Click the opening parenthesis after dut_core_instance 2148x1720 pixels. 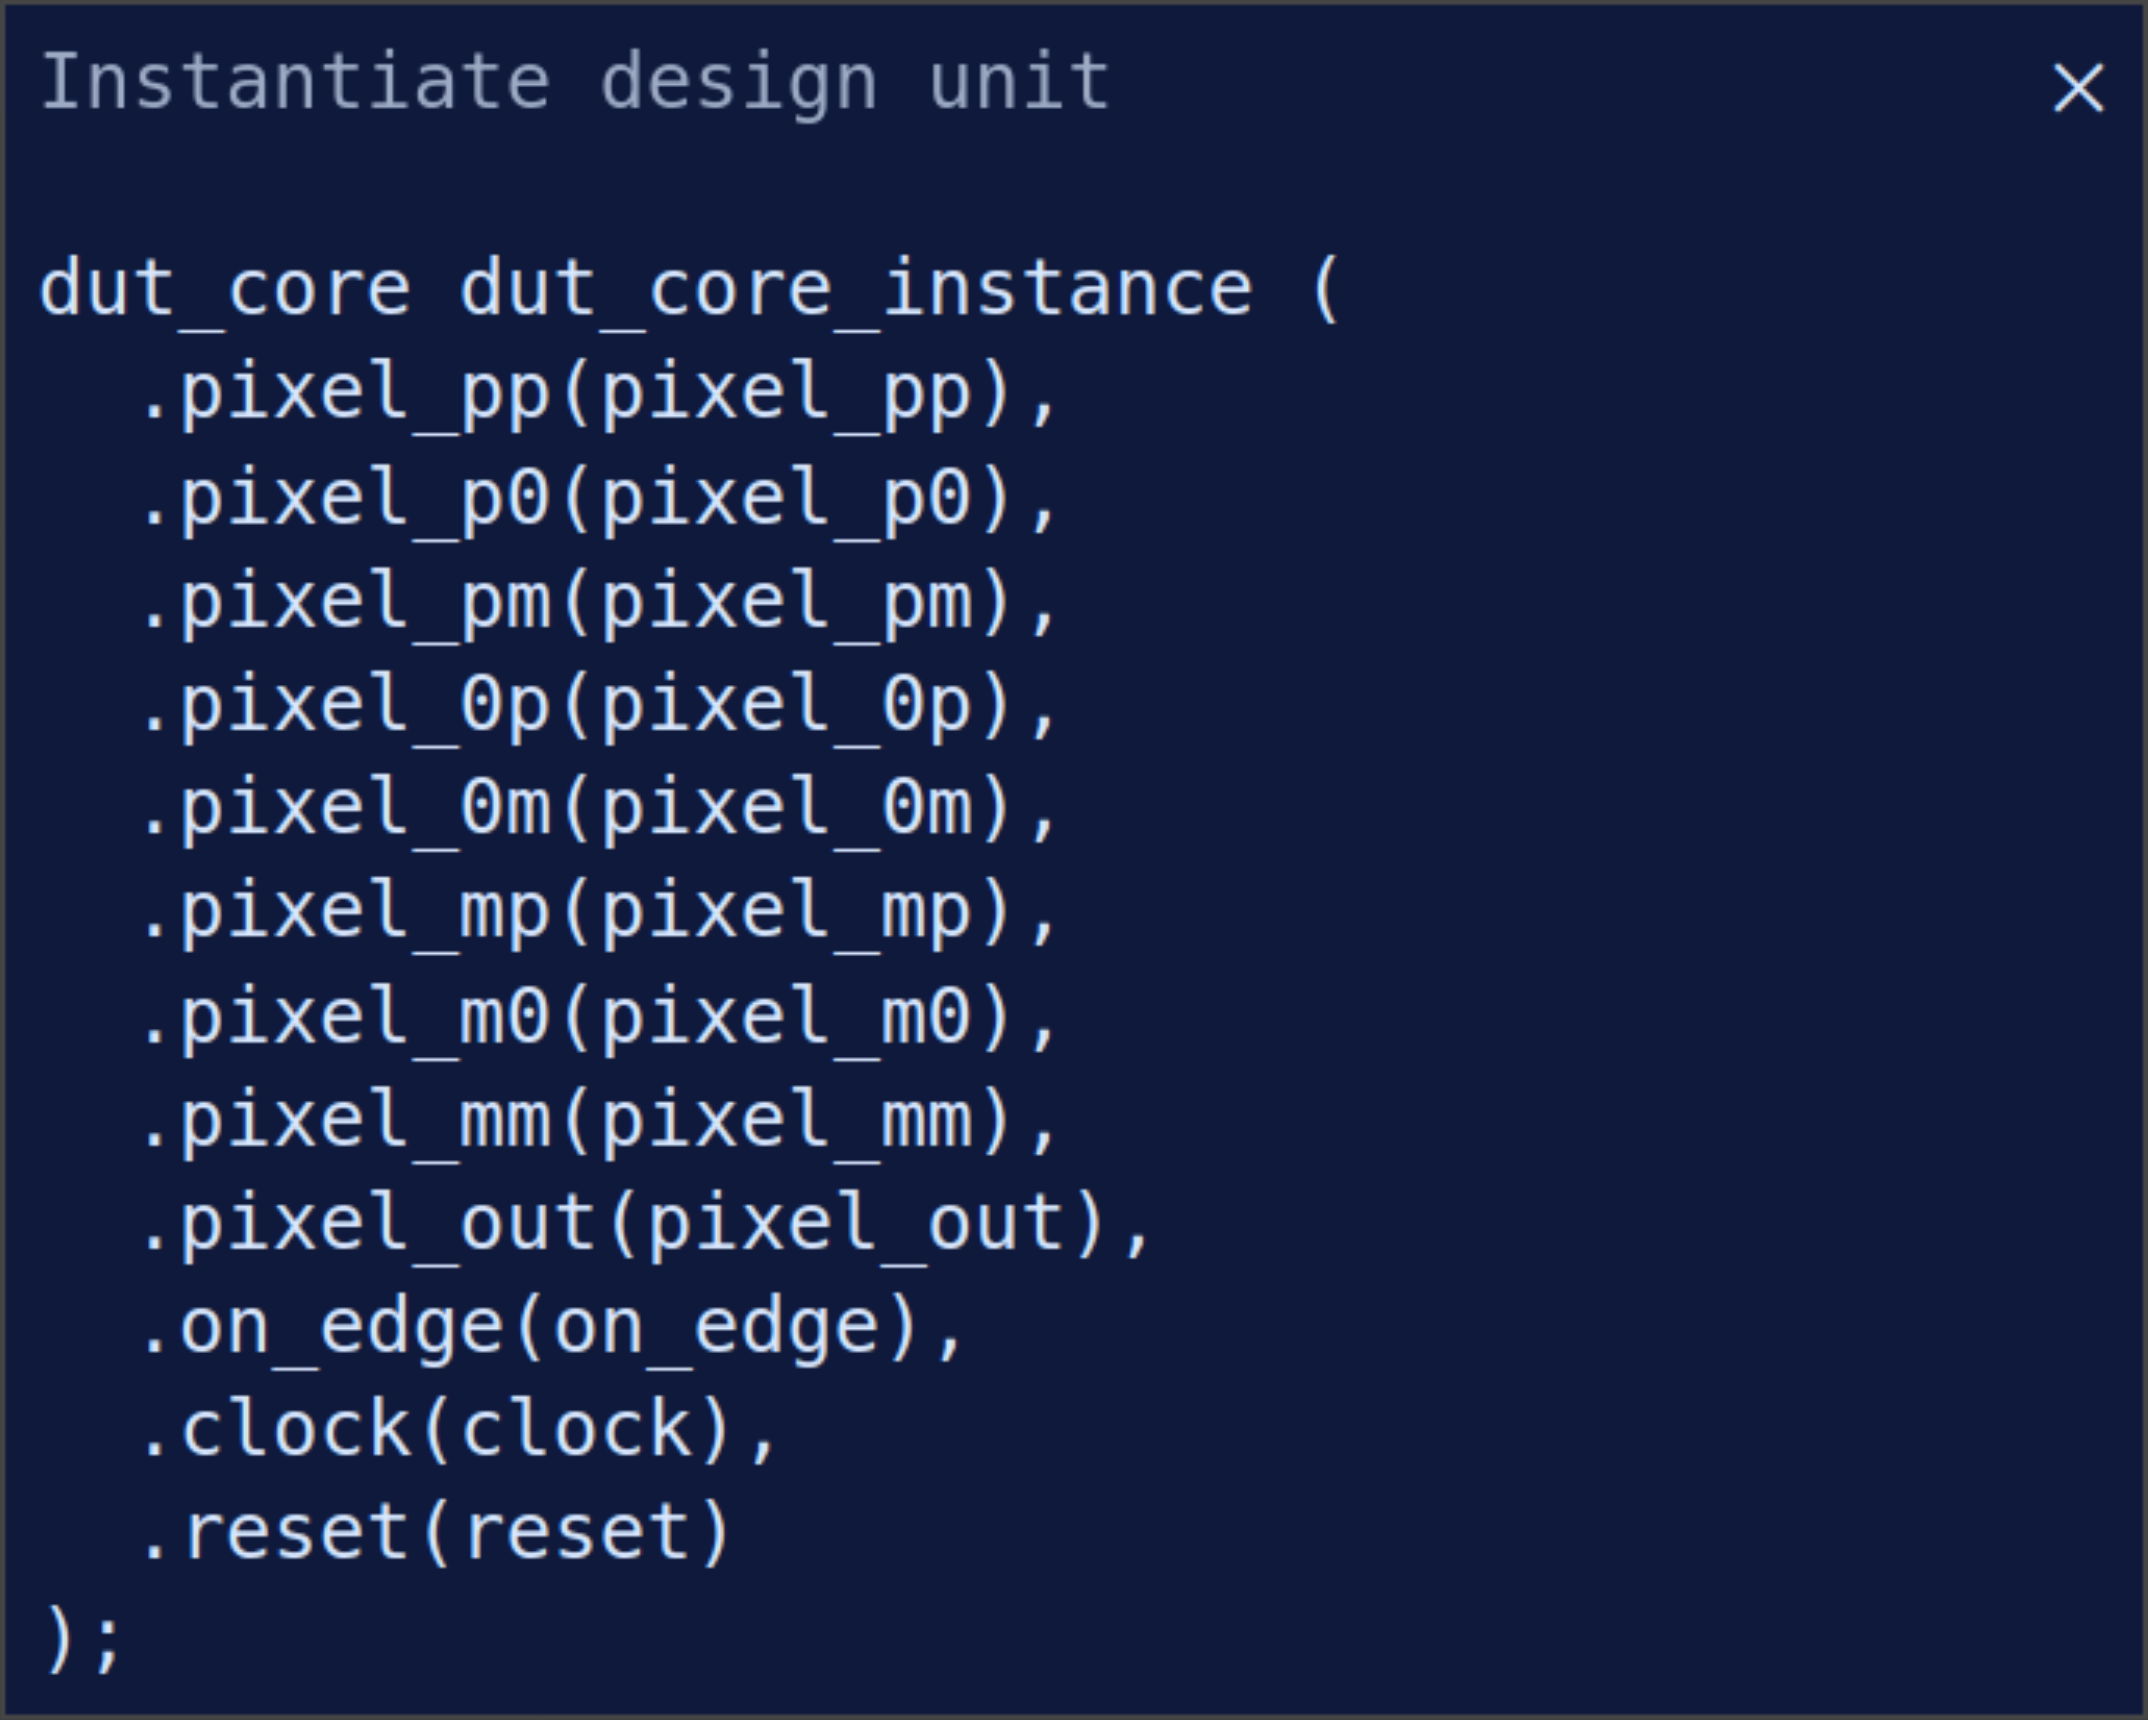(1323, 290)
